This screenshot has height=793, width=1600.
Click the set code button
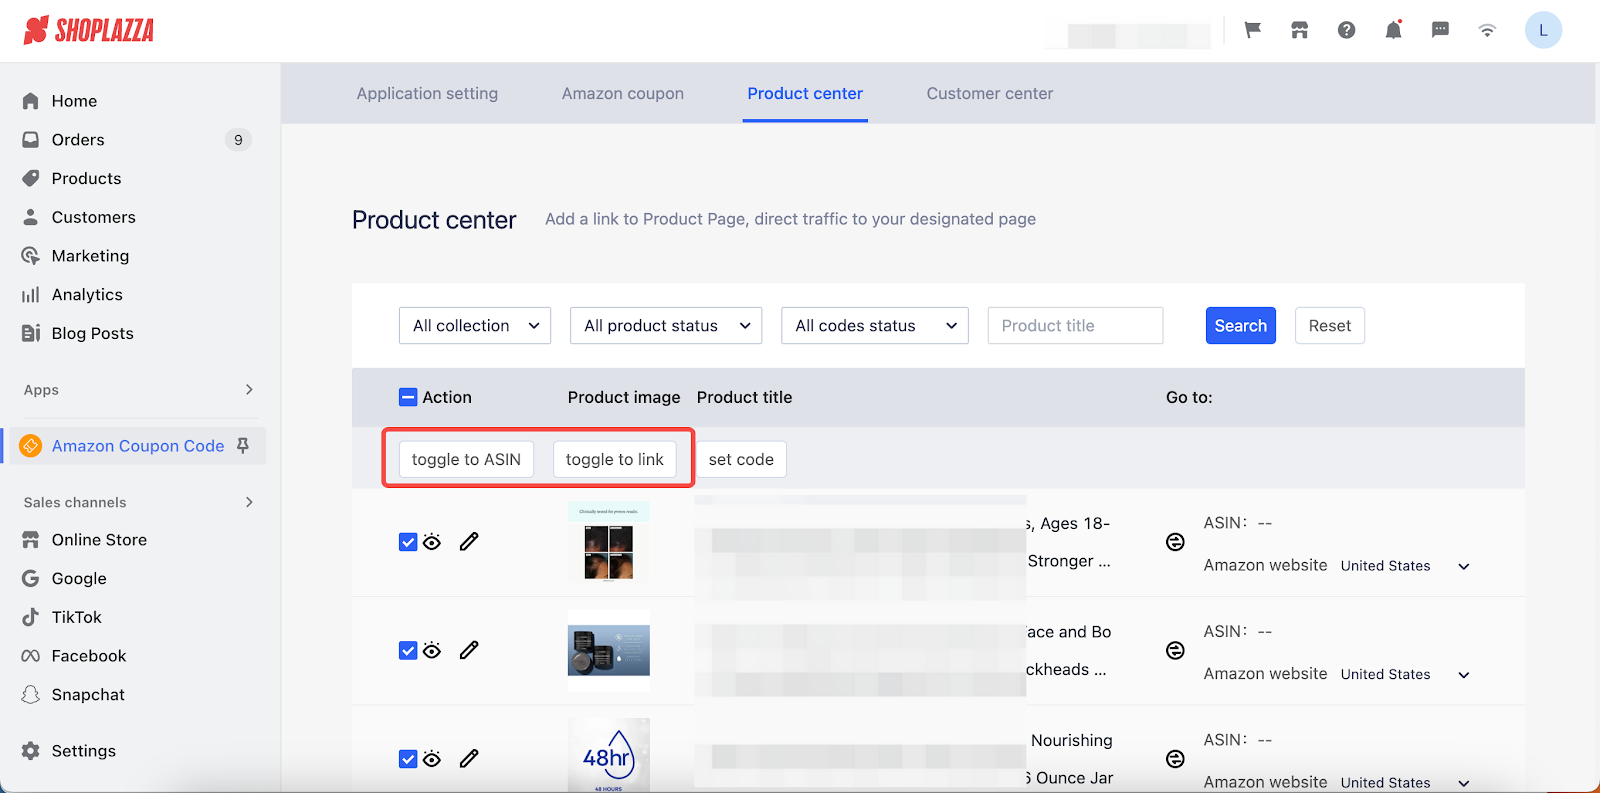coord(741,460)
